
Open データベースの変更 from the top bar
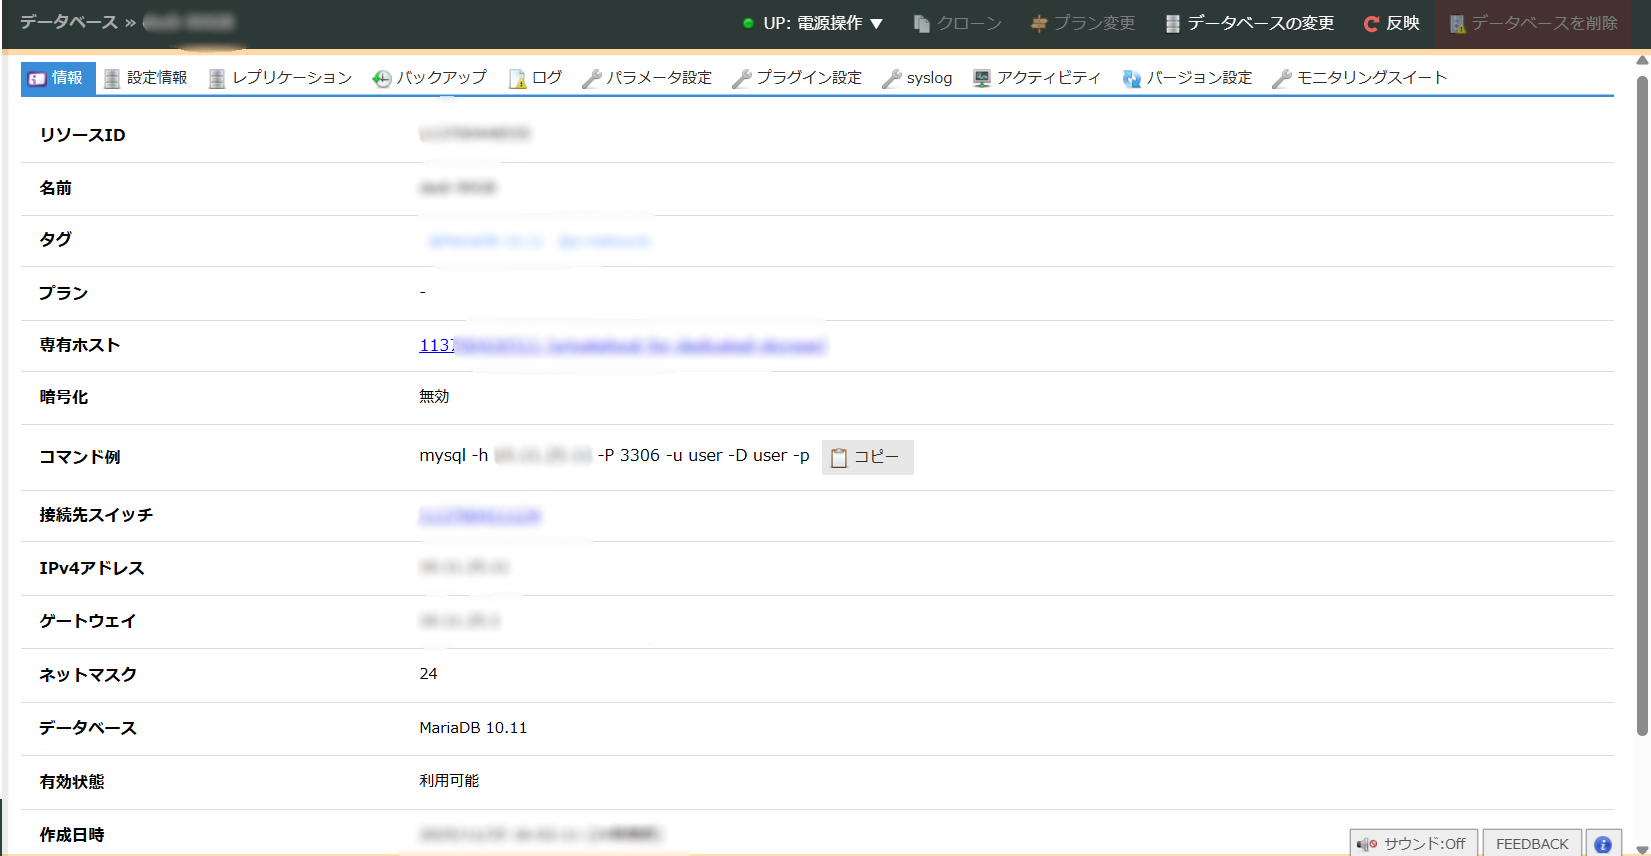pyautogui.click(x=1249, y=23)
